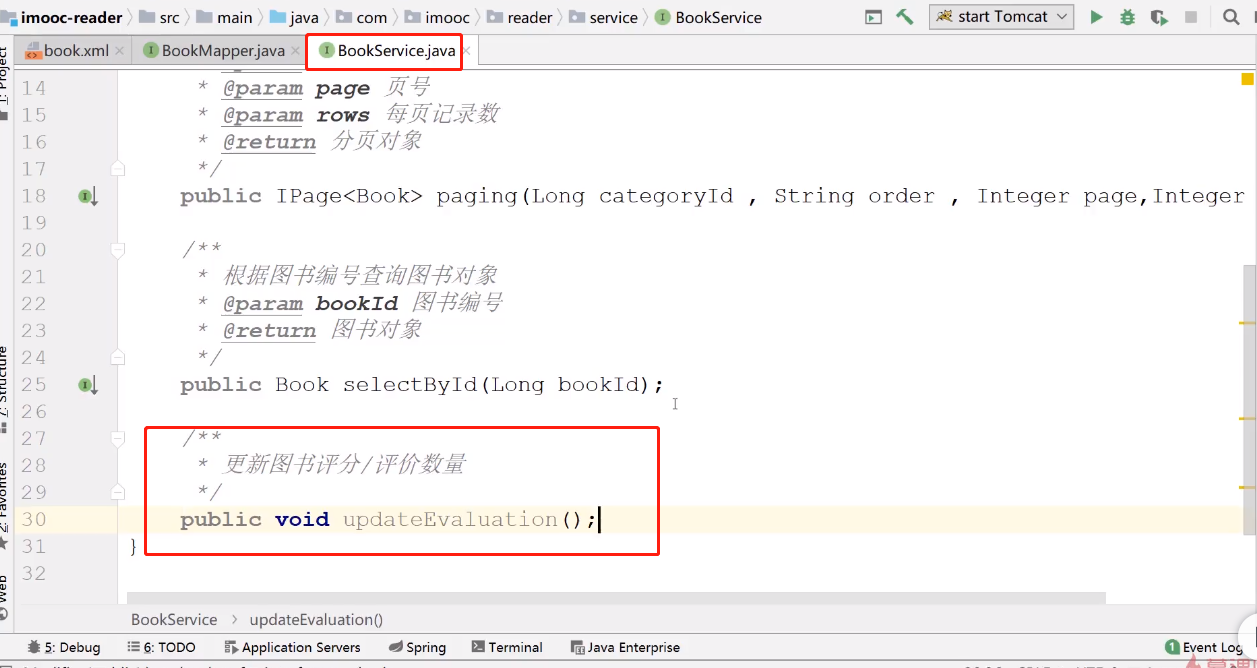This screenshot has width=1257, height=668.
Task: Click the Build project hammer icon
Action: [x=905, y=17]
